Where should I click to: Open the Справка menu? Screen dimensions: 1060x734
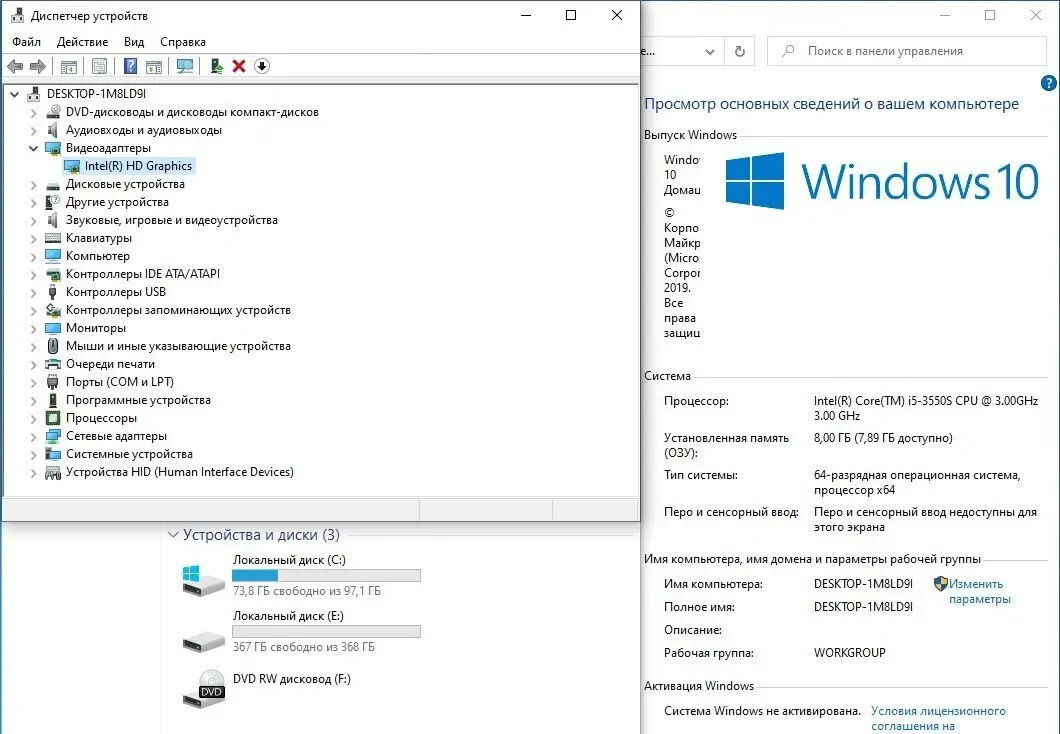(183, 42)
